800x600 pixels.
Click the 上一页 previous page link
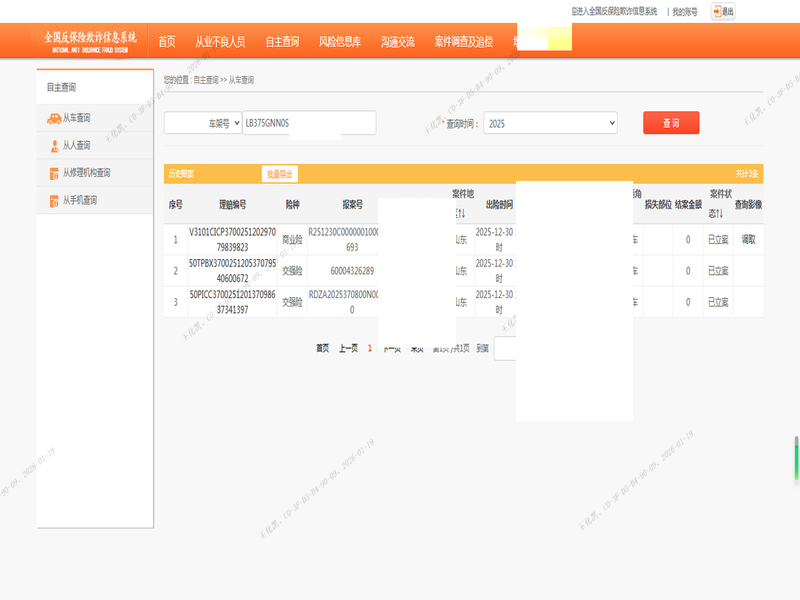[x=348, y=348]
